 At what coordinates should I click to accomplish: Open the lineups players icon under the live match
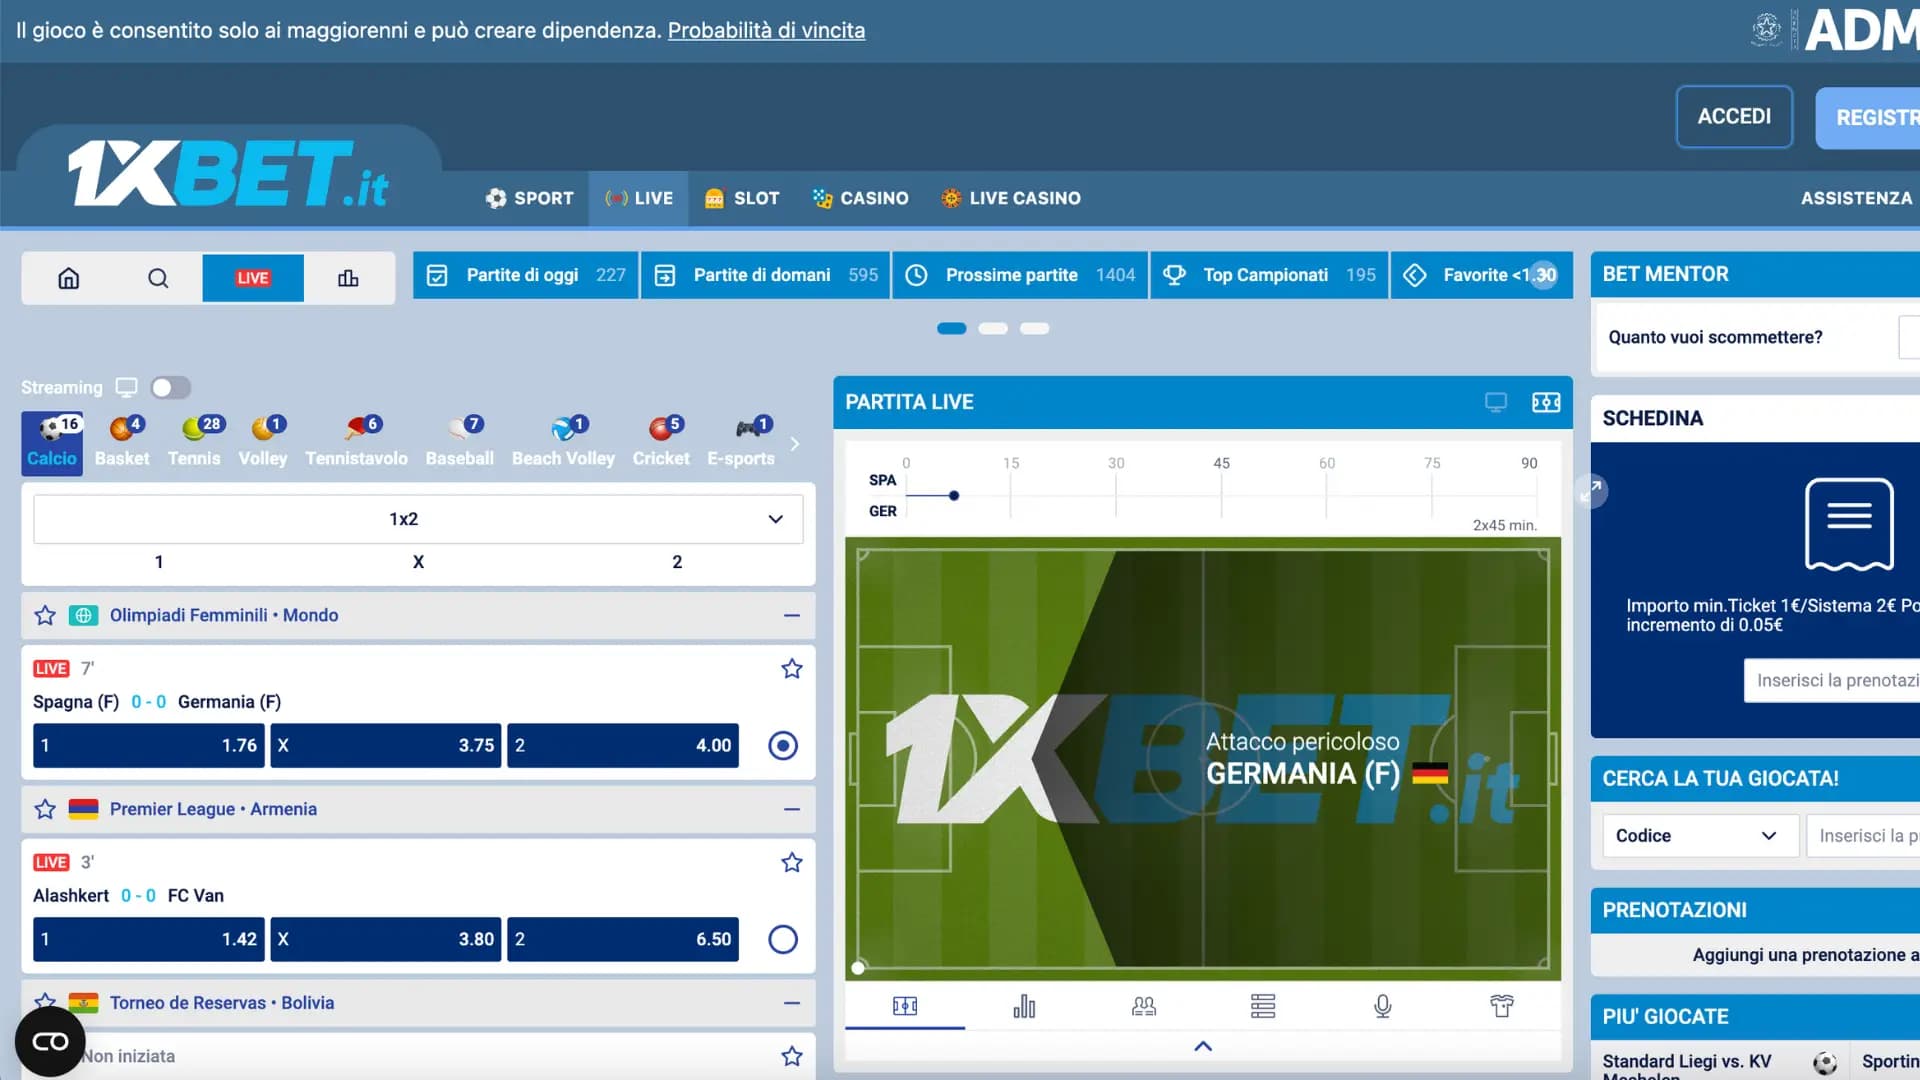coord(1143,1007)
